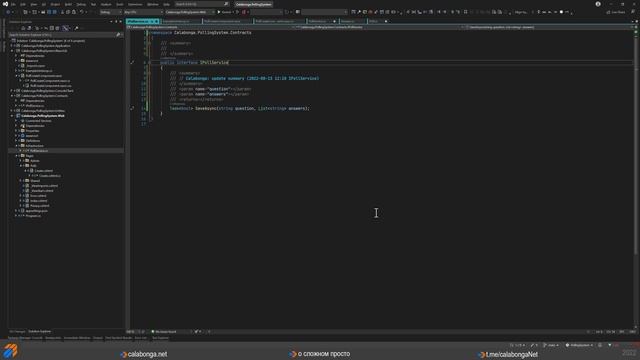Screen dimensions: 640x360
Task: Click the Solution Explorer home icon
Action: (23, 28)
